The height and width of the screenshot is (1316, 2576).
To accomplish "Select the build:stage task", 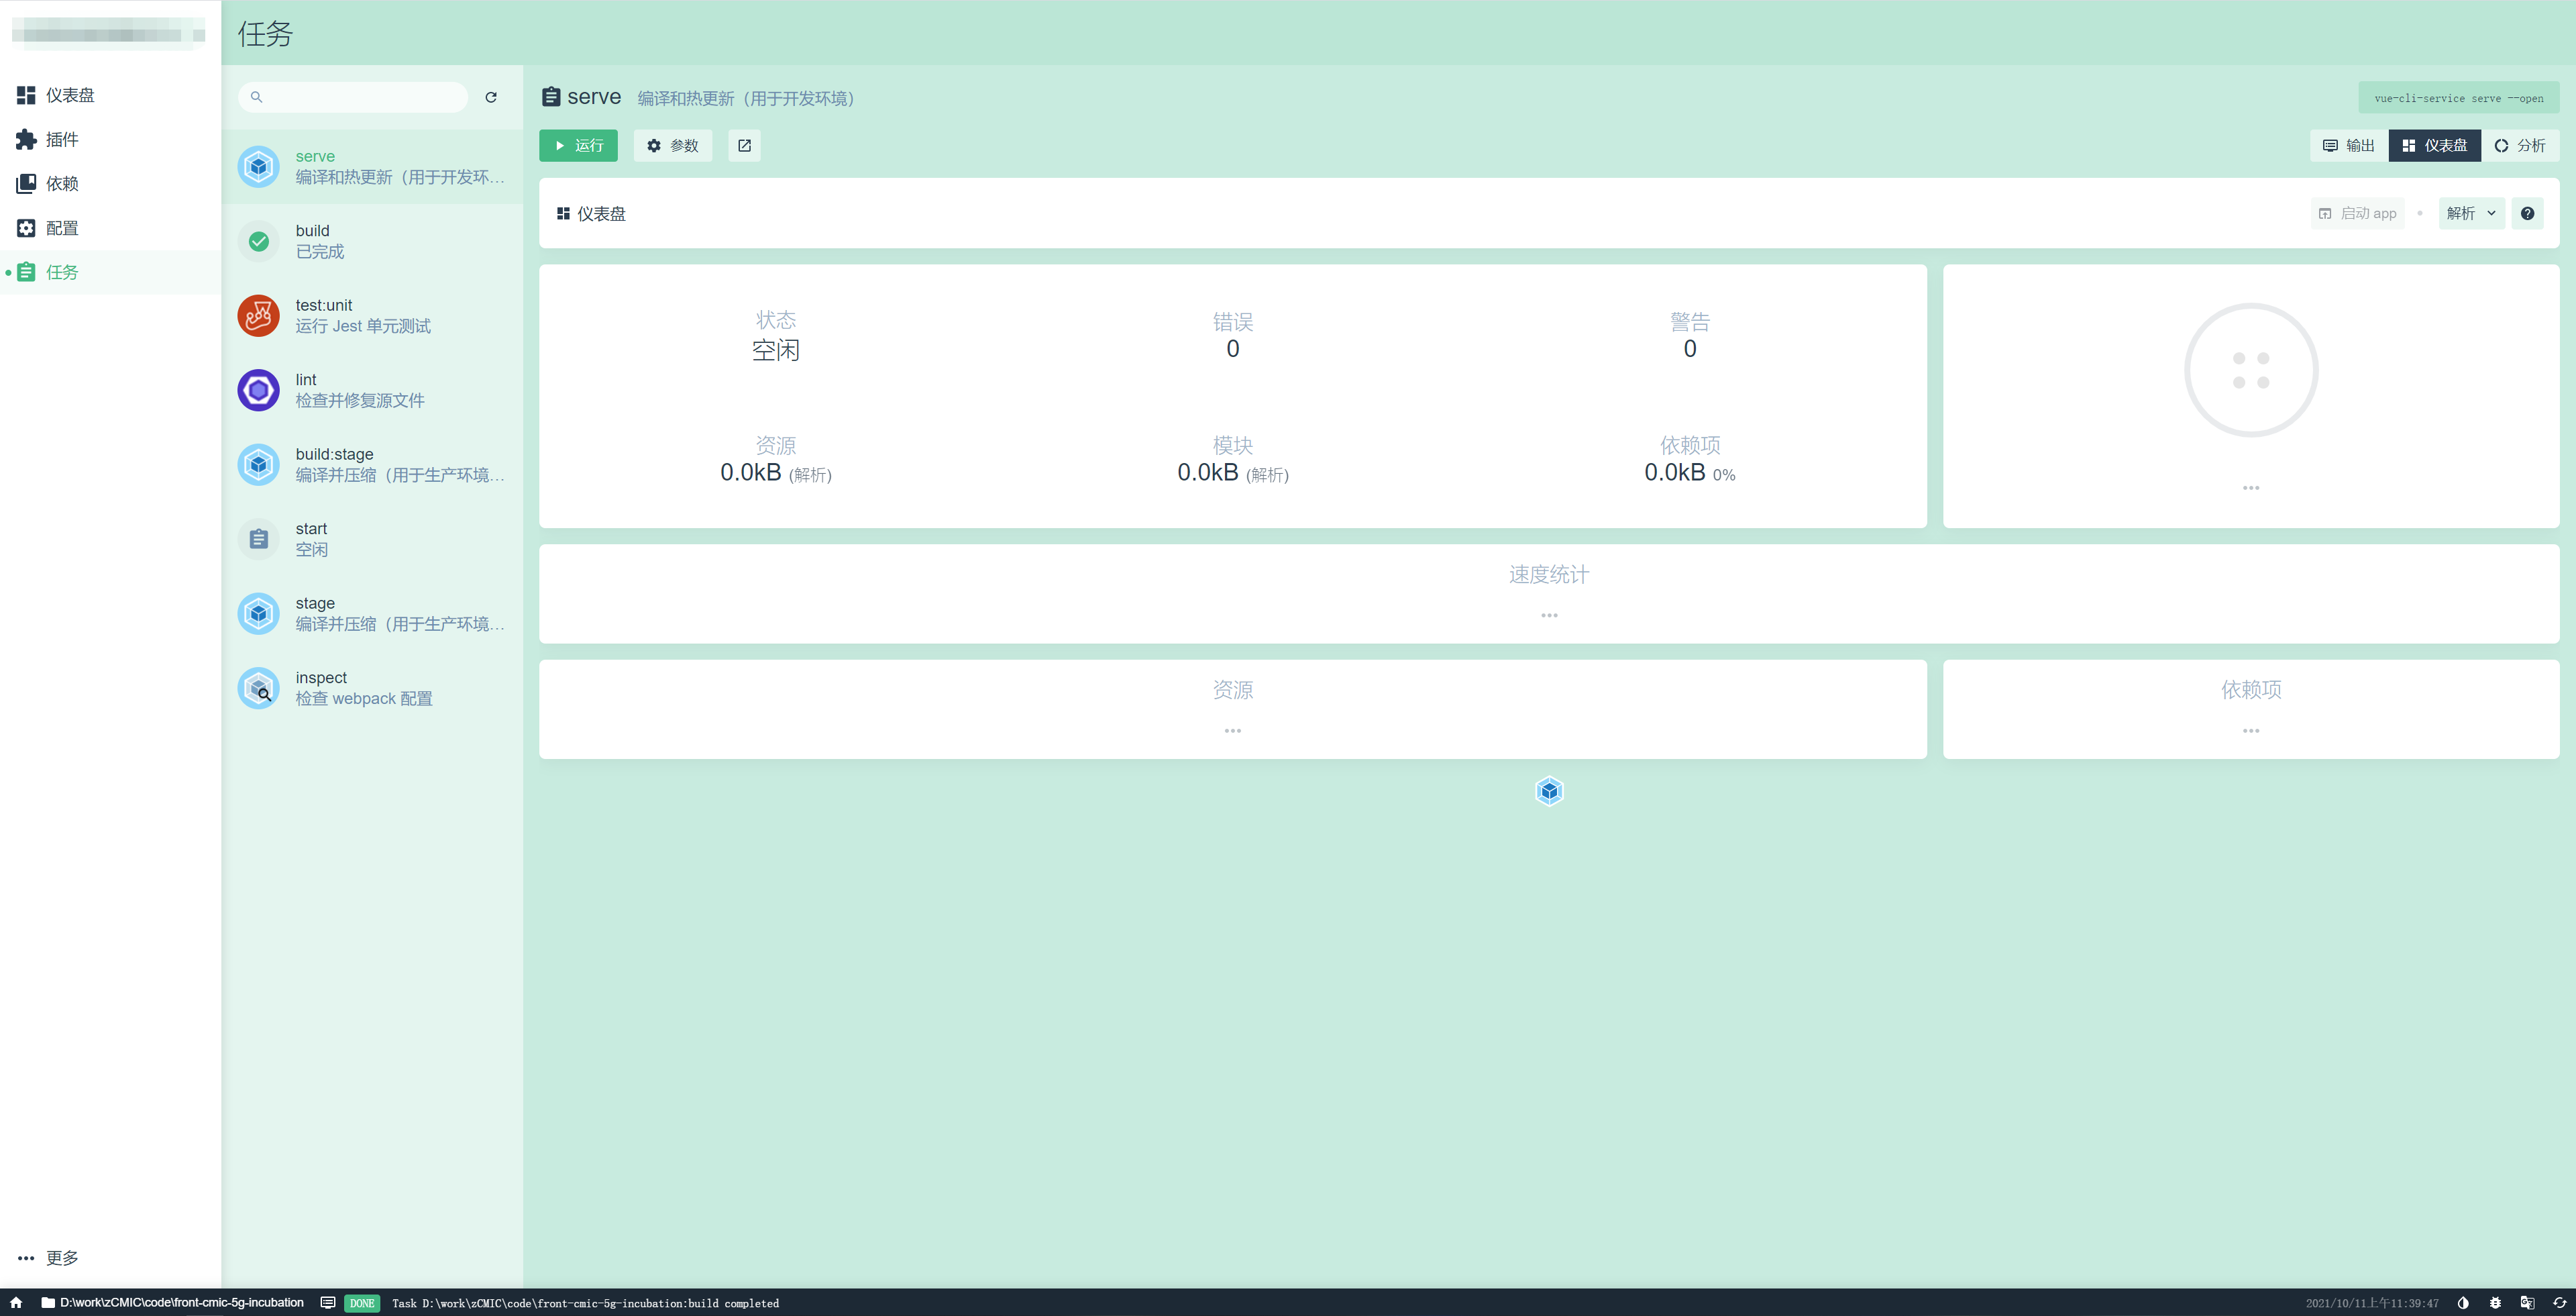I will coord(372,465).
